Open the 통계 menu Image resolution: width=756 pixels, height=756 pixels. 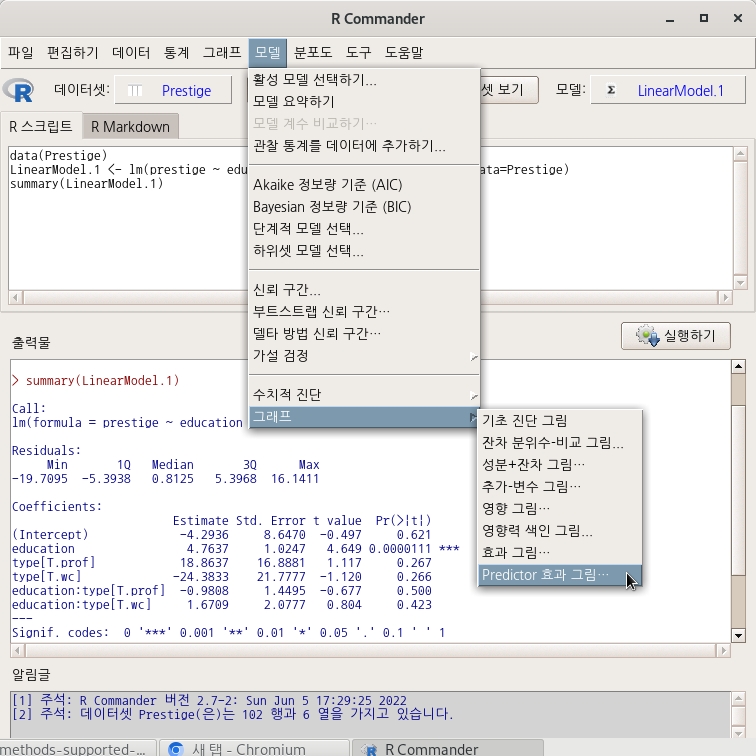click(x=176, y=52)
